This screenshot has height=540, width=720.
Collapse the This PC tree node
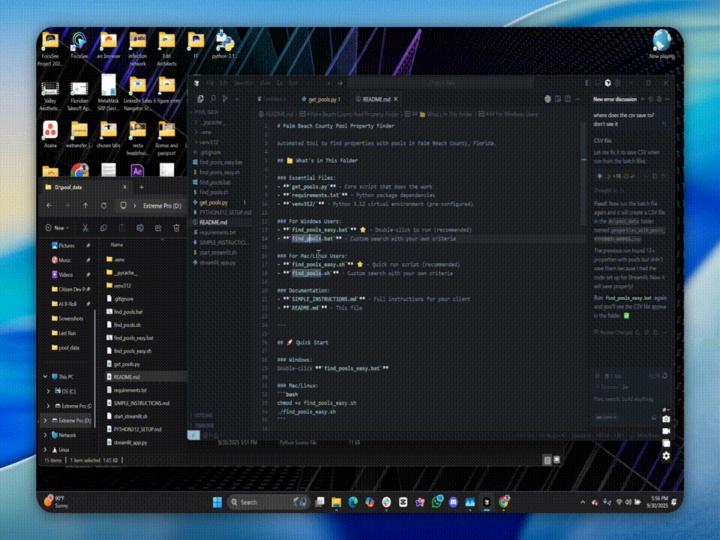45,377
